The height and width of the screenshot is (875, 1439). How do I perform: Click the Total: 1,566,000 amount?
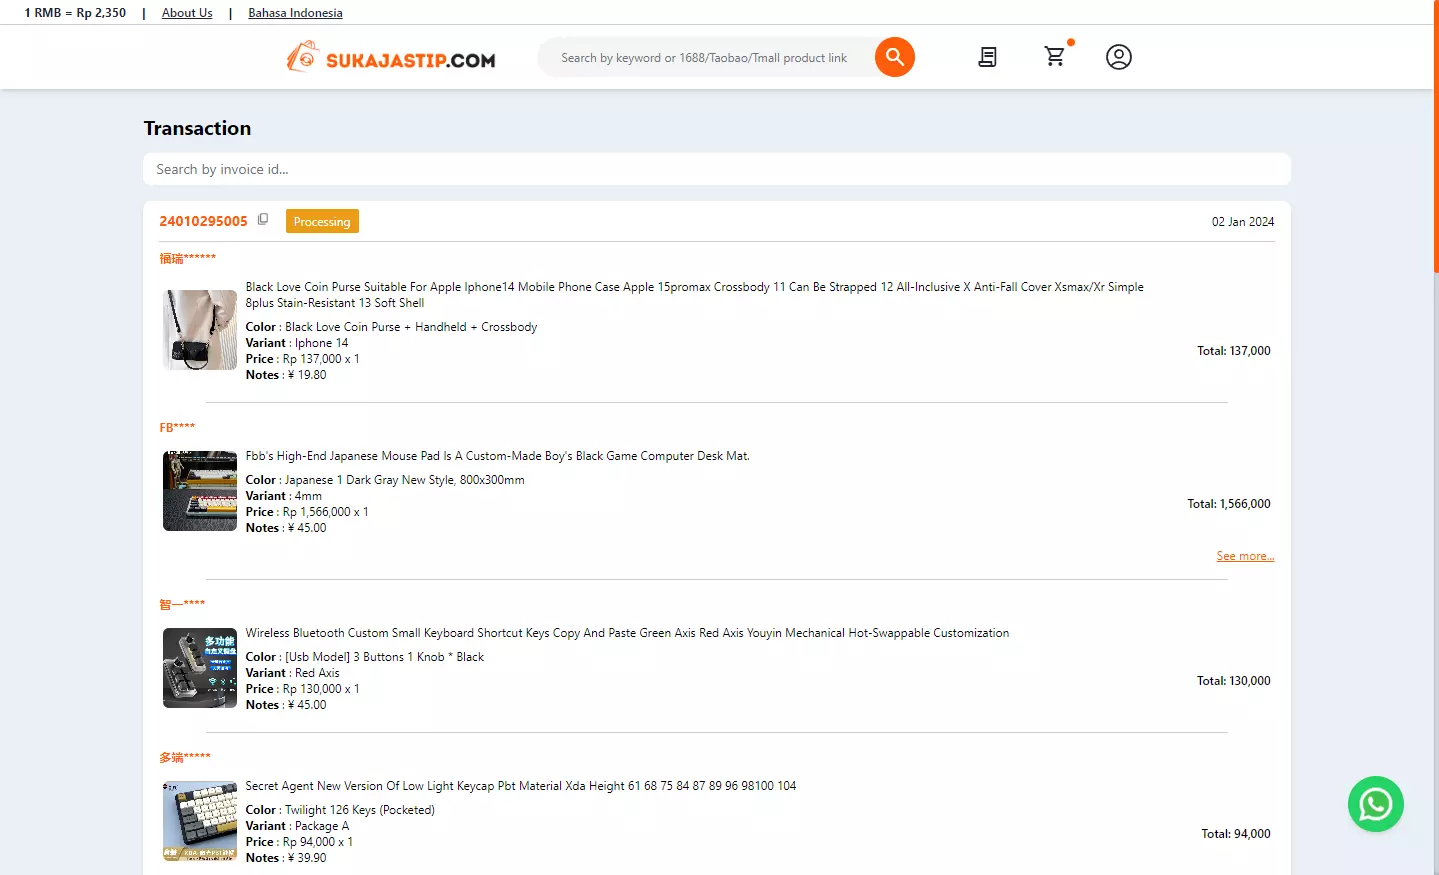(x=1229, y=504)
